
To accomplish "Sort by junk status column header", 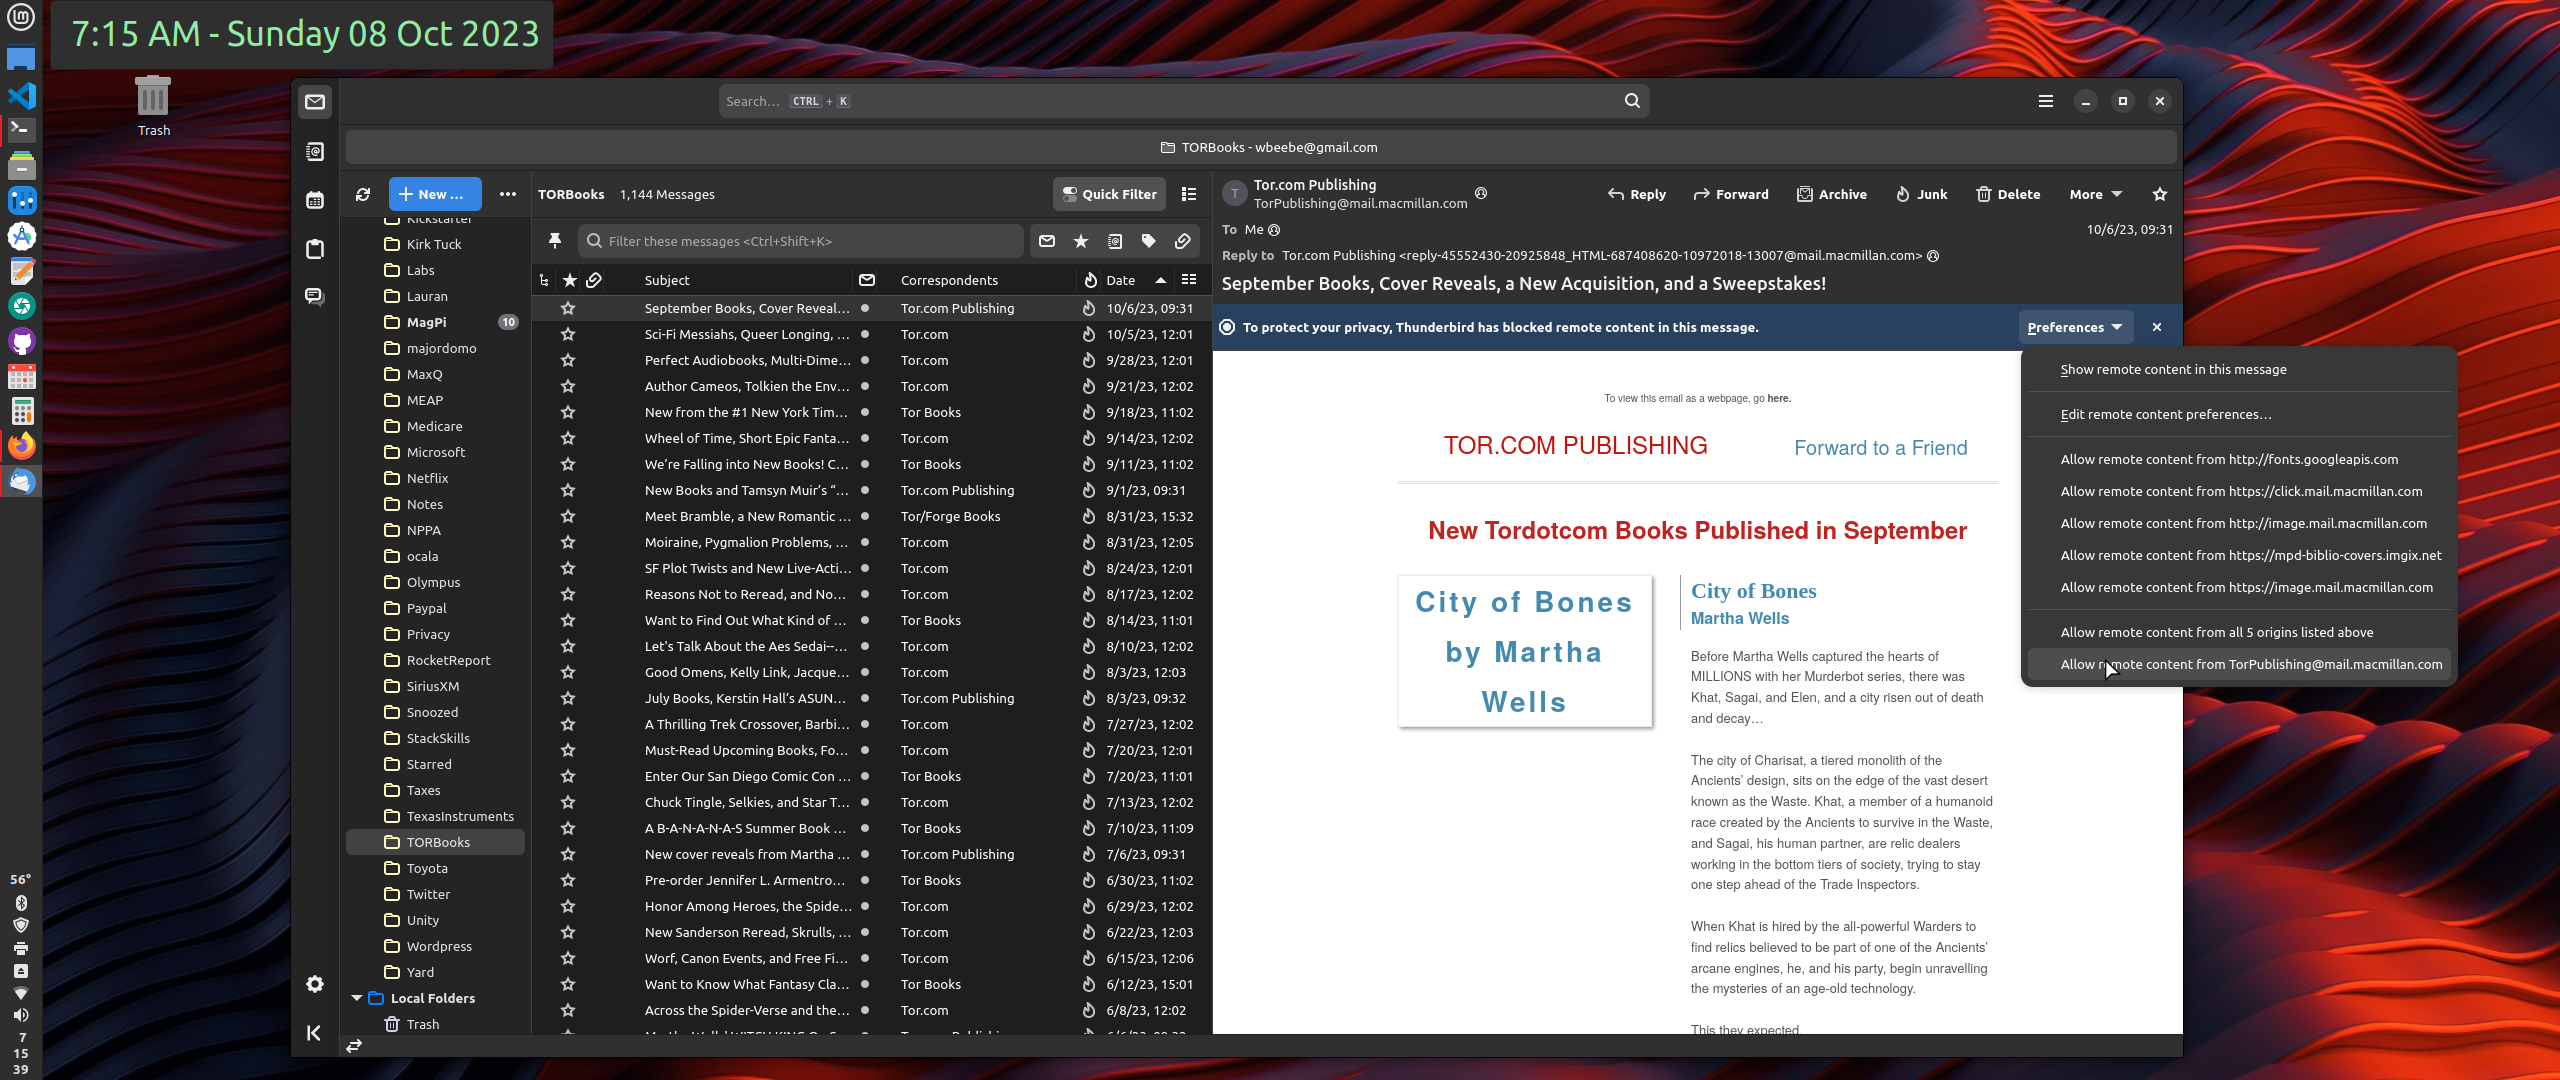I will [x=1090, y=281].
